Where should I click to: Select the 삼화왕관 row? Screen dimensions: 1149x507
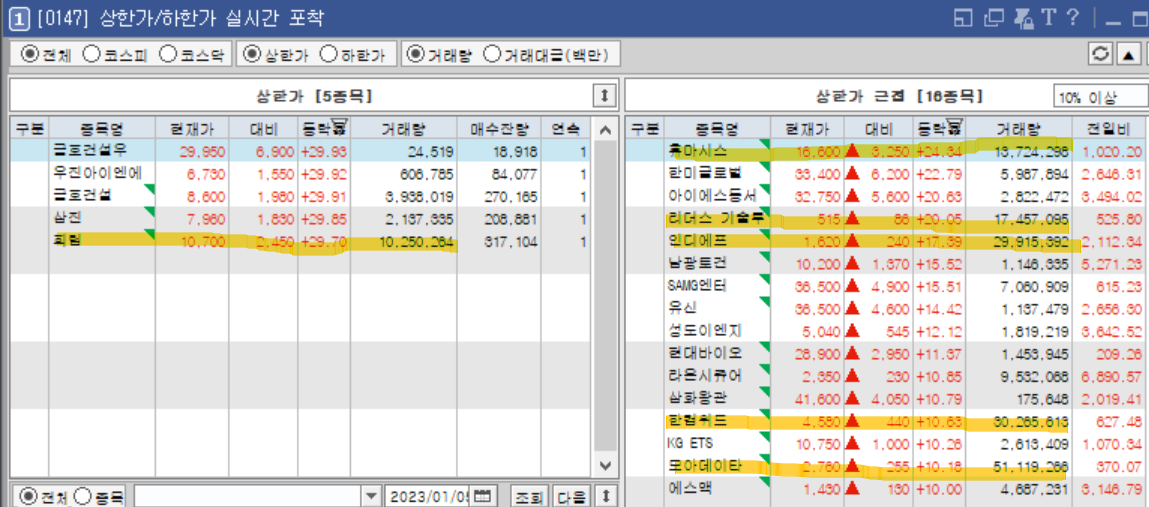click(887, 399)
